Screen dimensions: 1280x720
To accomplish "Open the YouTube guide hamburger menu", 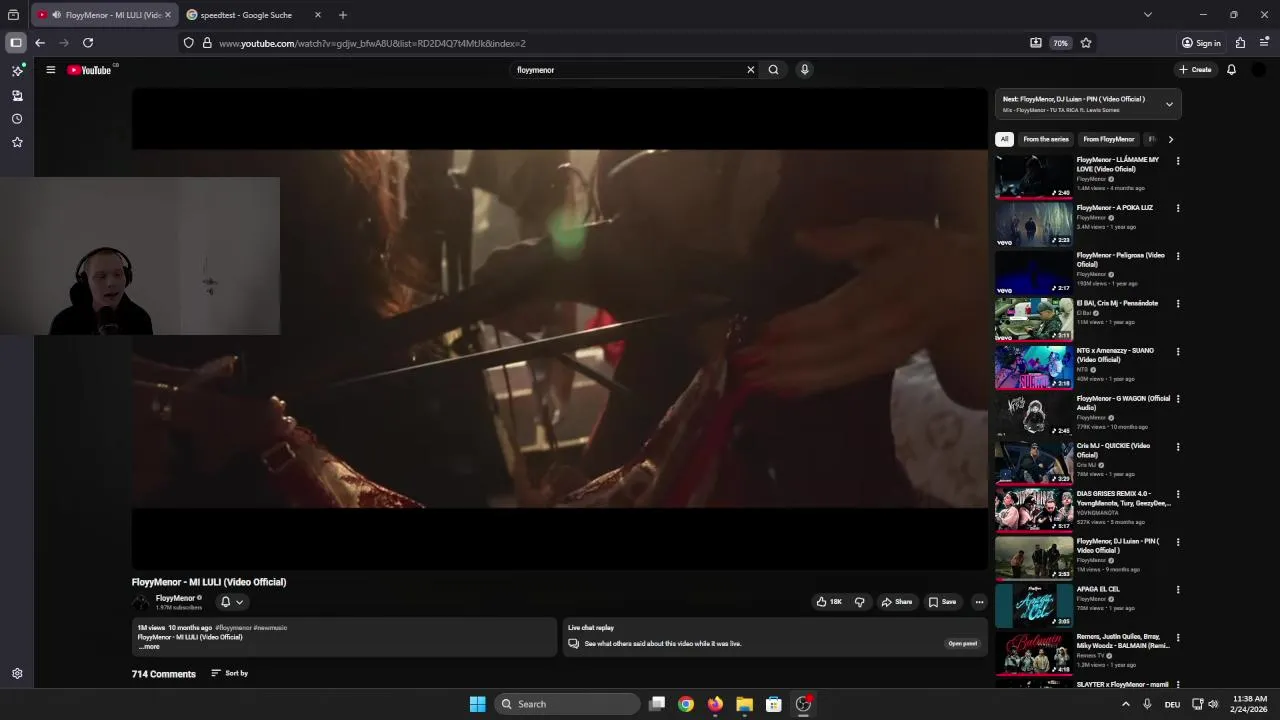I will [x=50, y=70].
